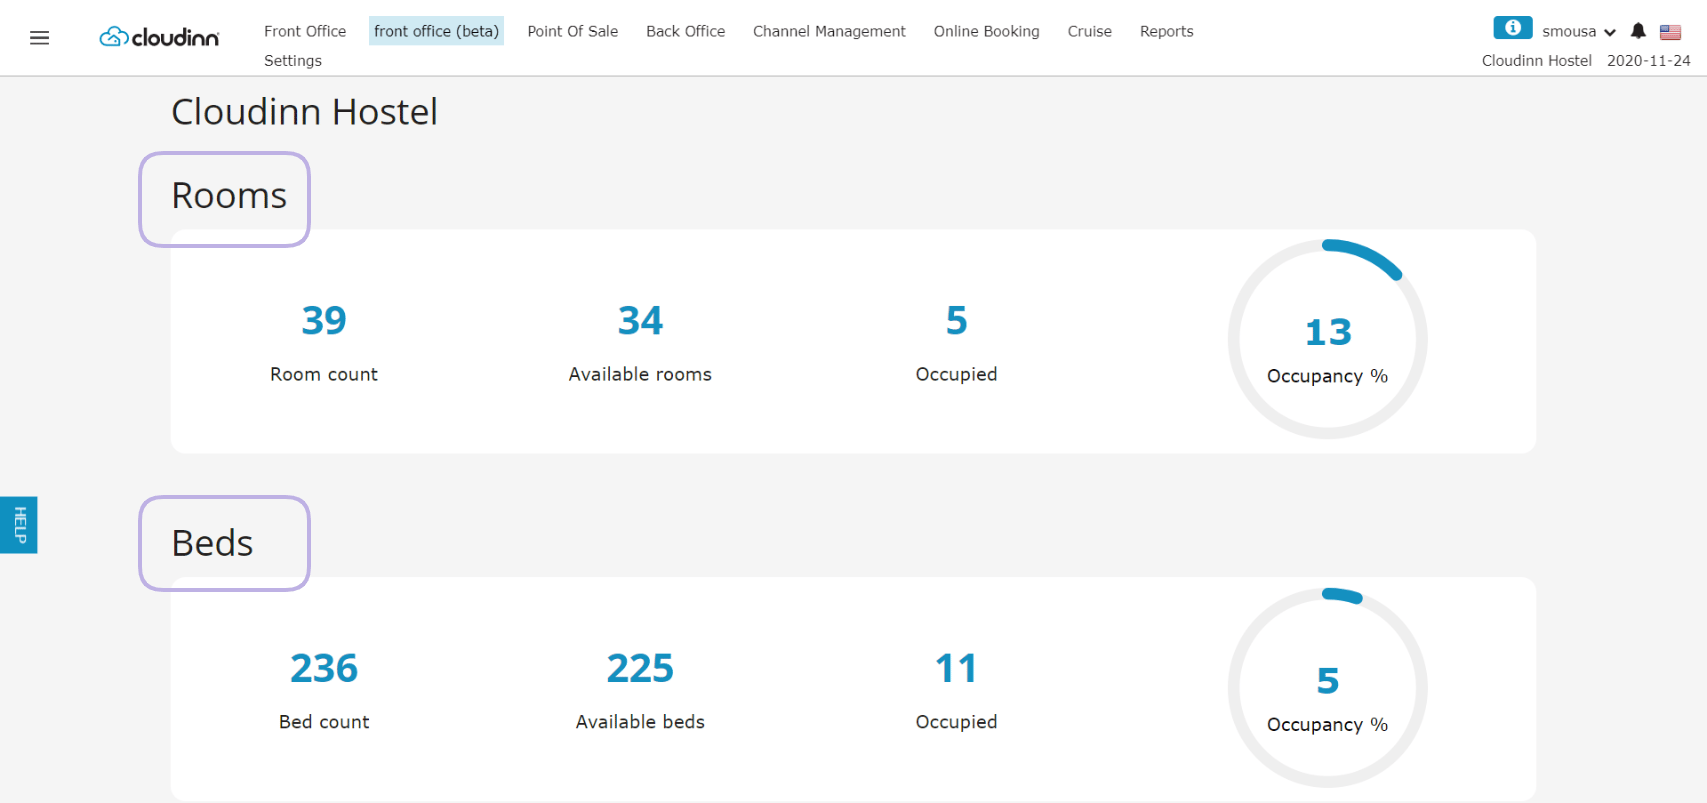Open the Reports menu
Image resolution: width=1707 pixels, height=803 pixels.
click(1167, 31)
